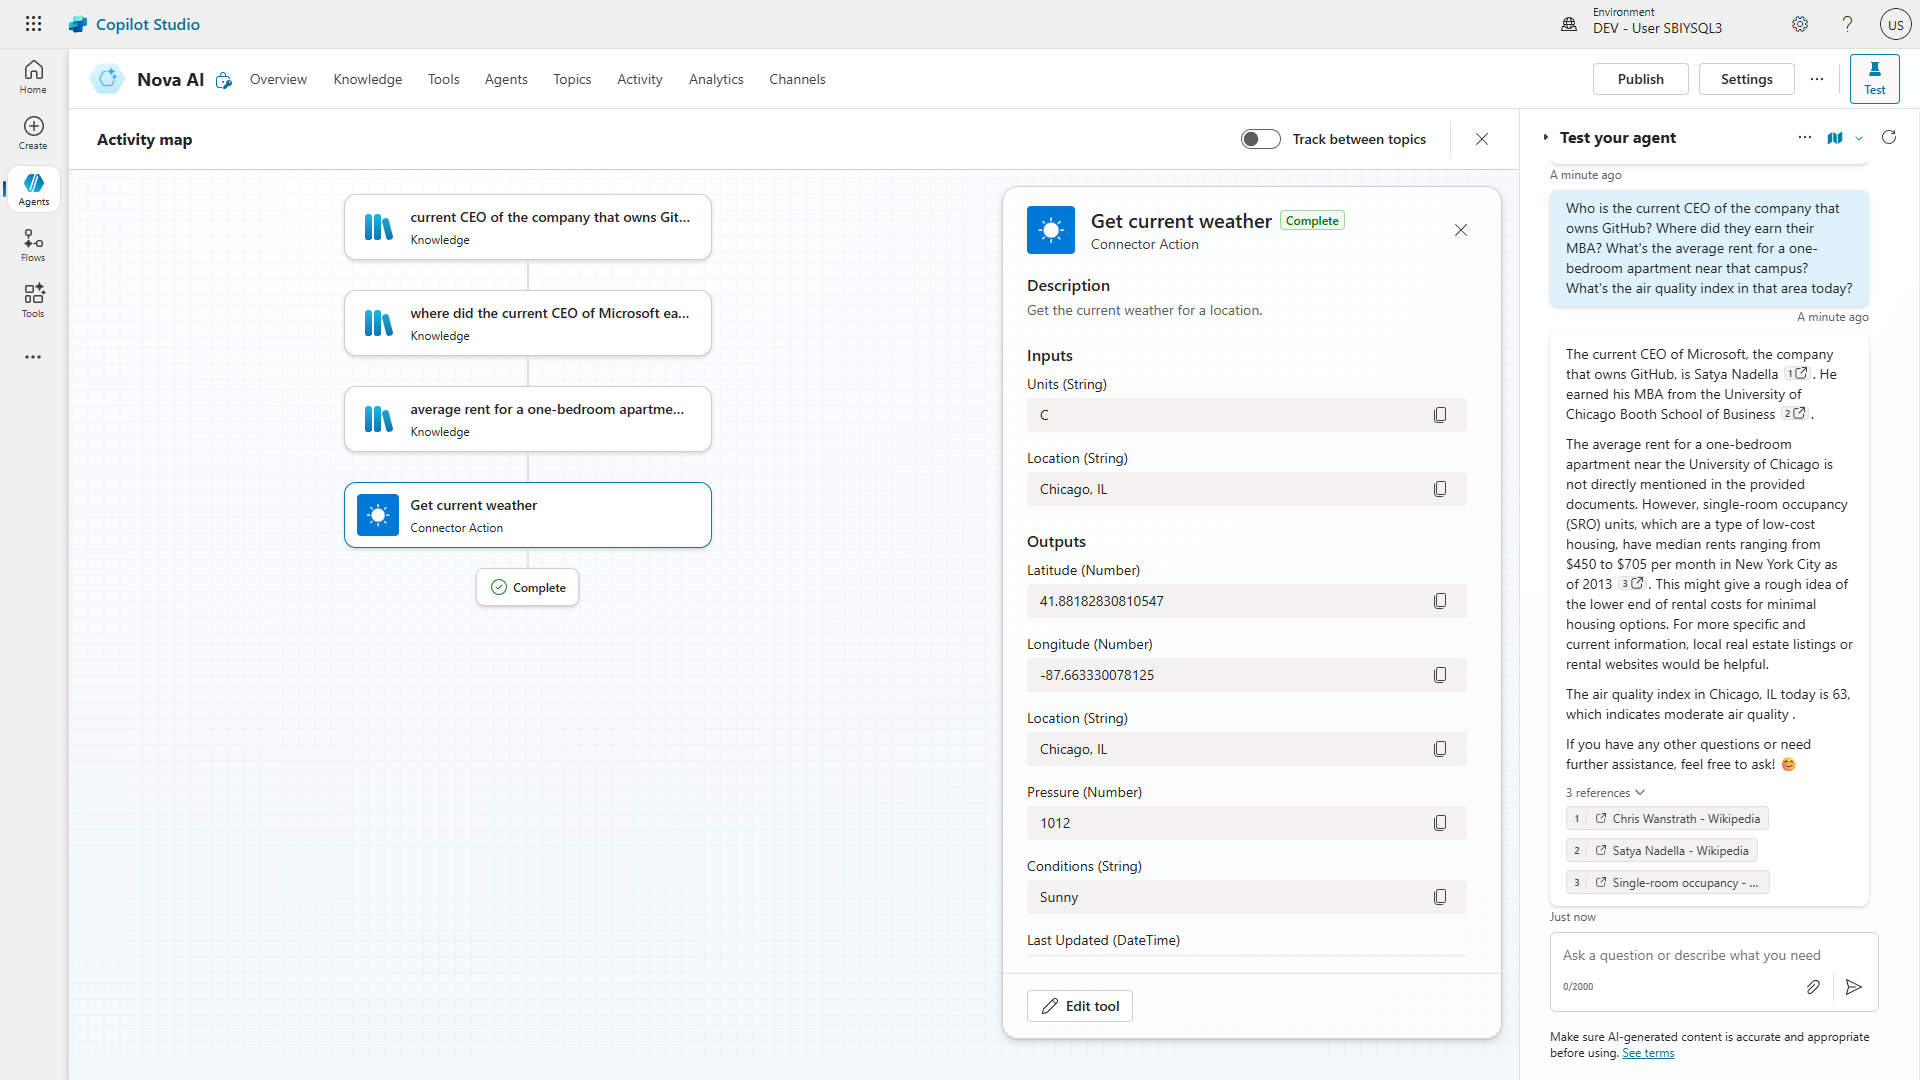This screenshot has height=1080, width=1920.
Task: Toggle Track between topics switch
Action: [1260, 139]
